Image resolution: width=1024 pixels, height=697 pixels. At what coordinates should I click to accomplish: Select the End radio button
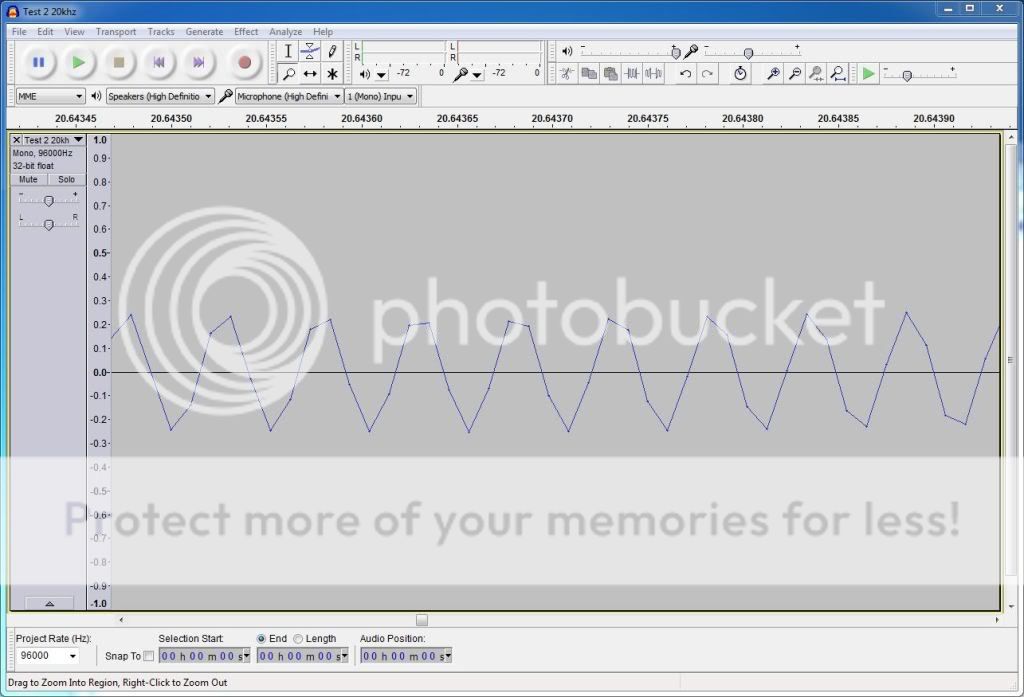tap(262, 639)
